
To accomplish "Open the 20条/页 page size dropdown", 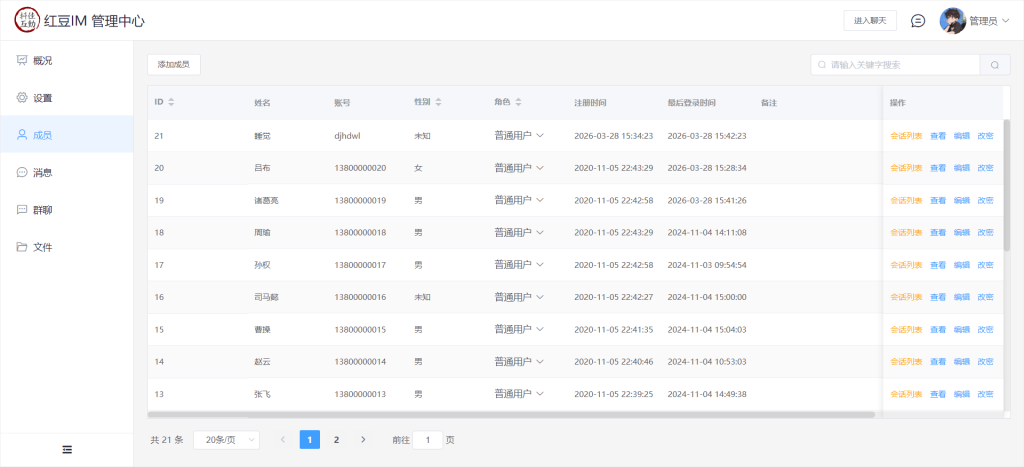I will pos(226,440).
